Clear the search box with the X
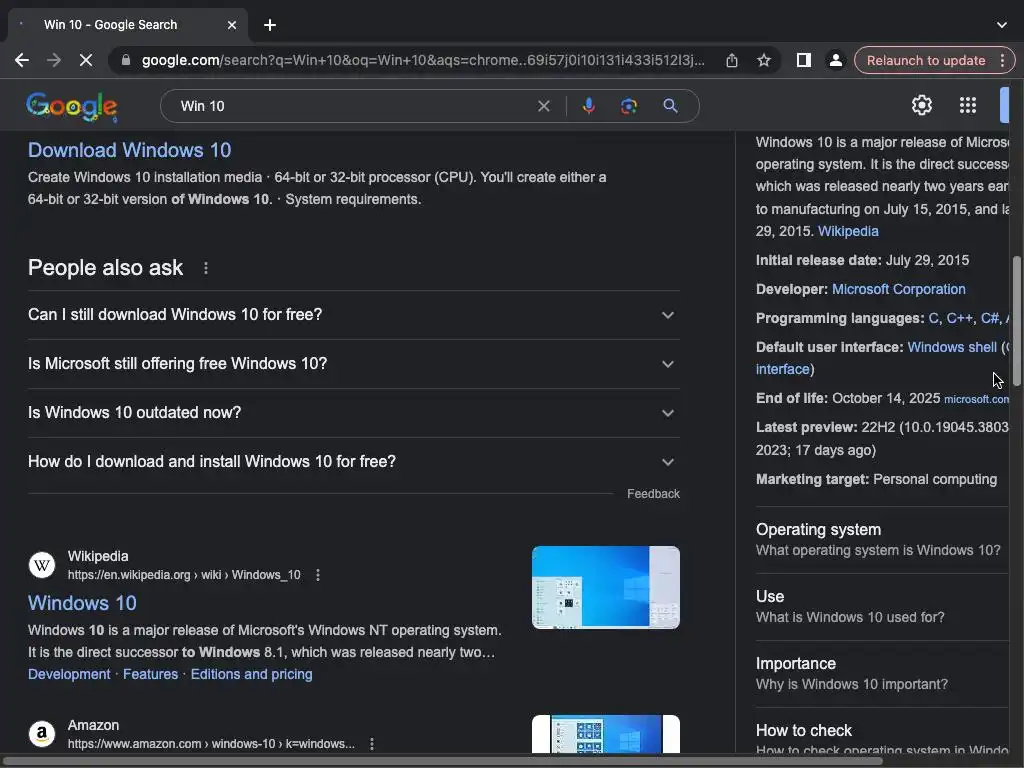This screenshot has height=768, width=1024. pos(543,106)
